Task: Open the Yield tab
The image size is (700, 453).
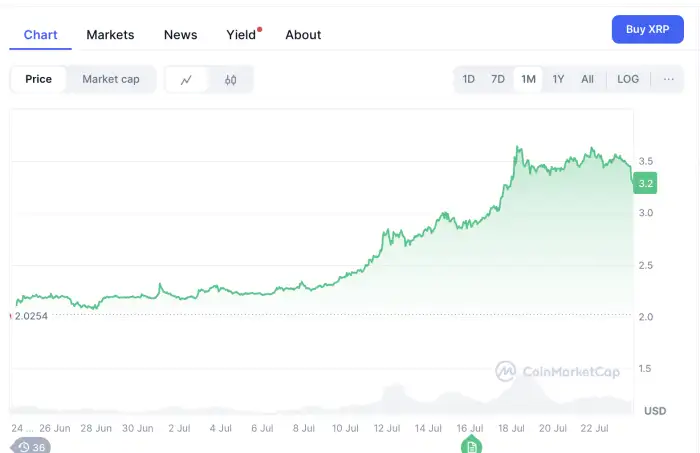Action: coord(241,34)
